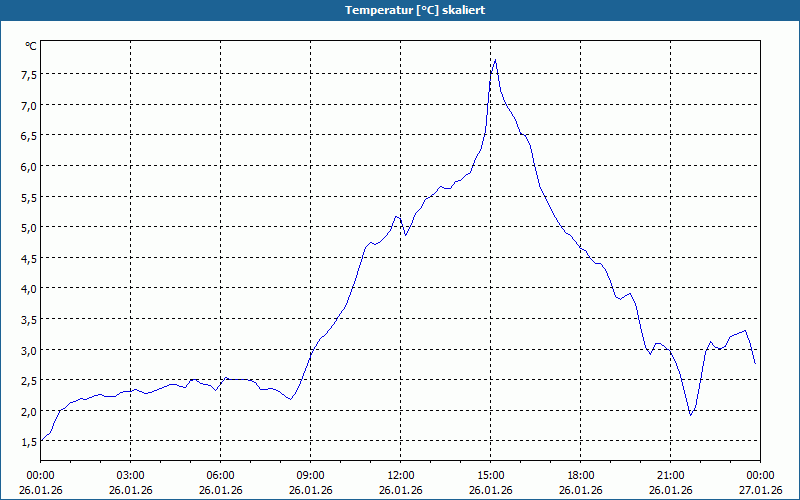Click the 06:00 time label on the x-axis
Image resolution: width=800 pixels, height=500 pixels.
click(220, 476)
